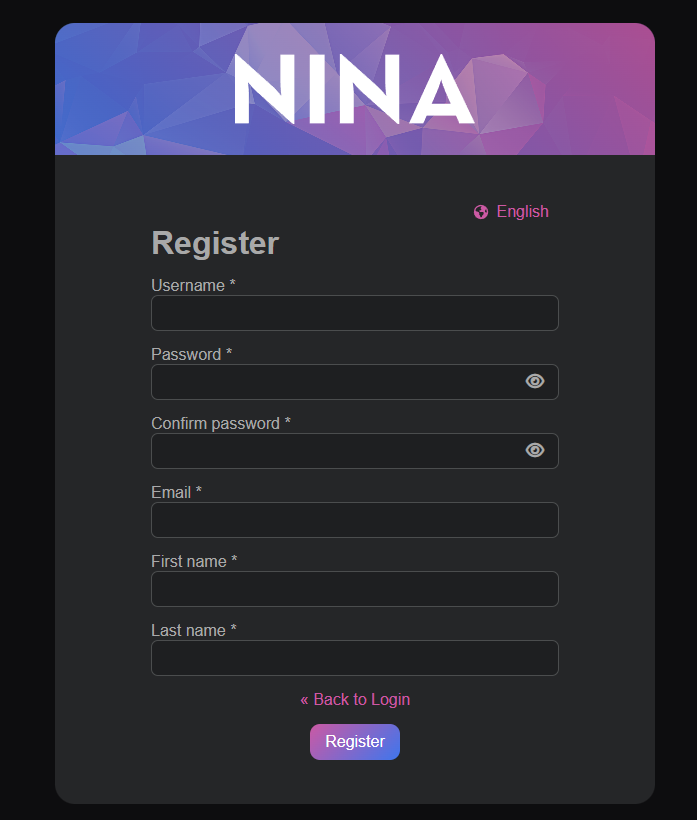Click the "Username *" label
The width and height of the screenshot is (697, 820).
(193, 286)
